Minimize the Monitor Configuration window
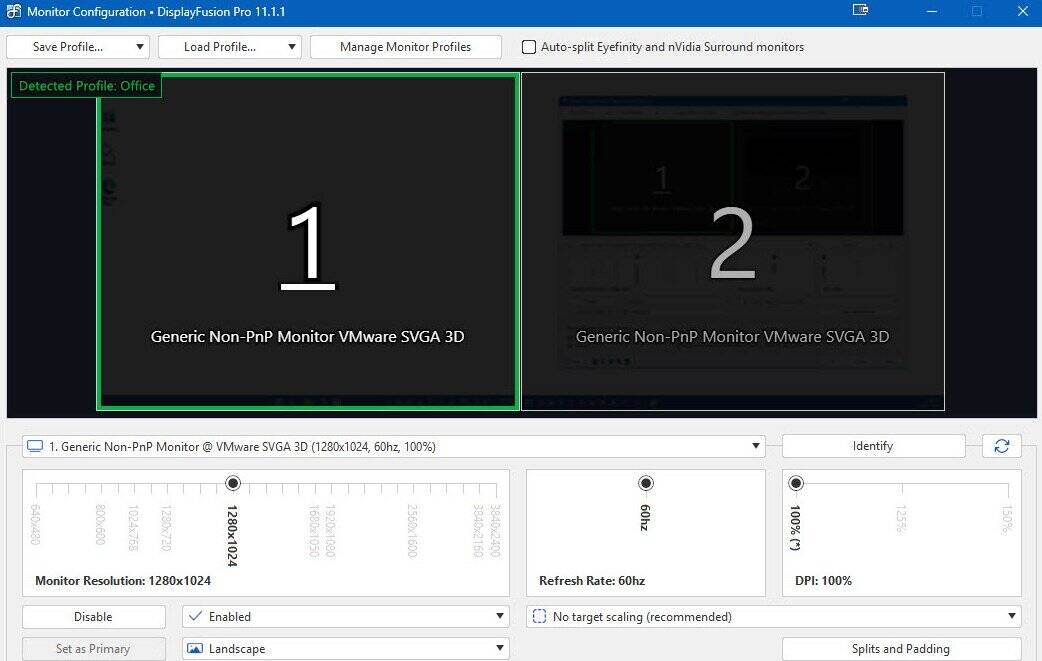1042x661 pixels. (932, 12)
